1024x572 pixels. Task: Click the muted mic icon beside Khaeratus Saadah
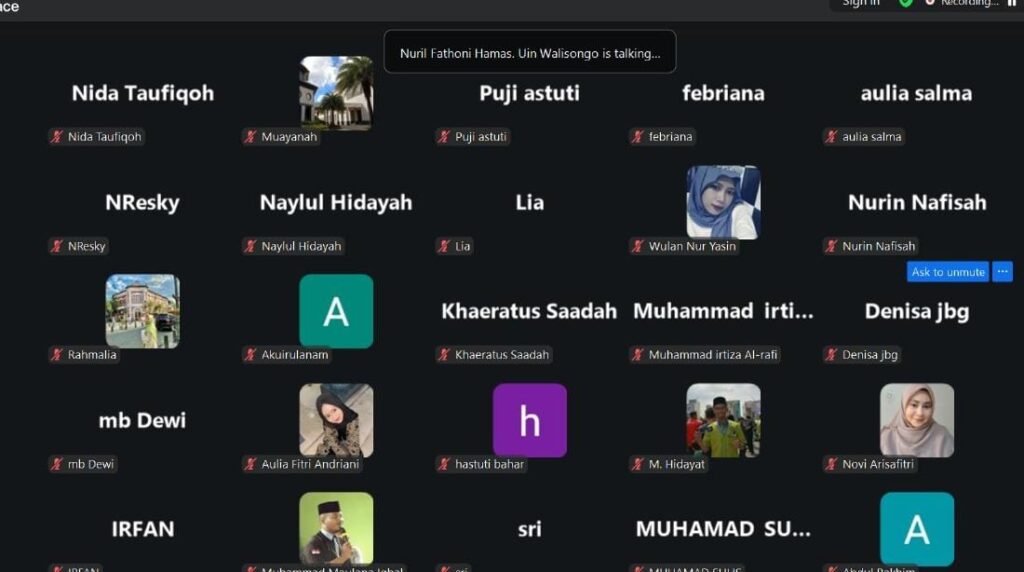click(444, 355)
